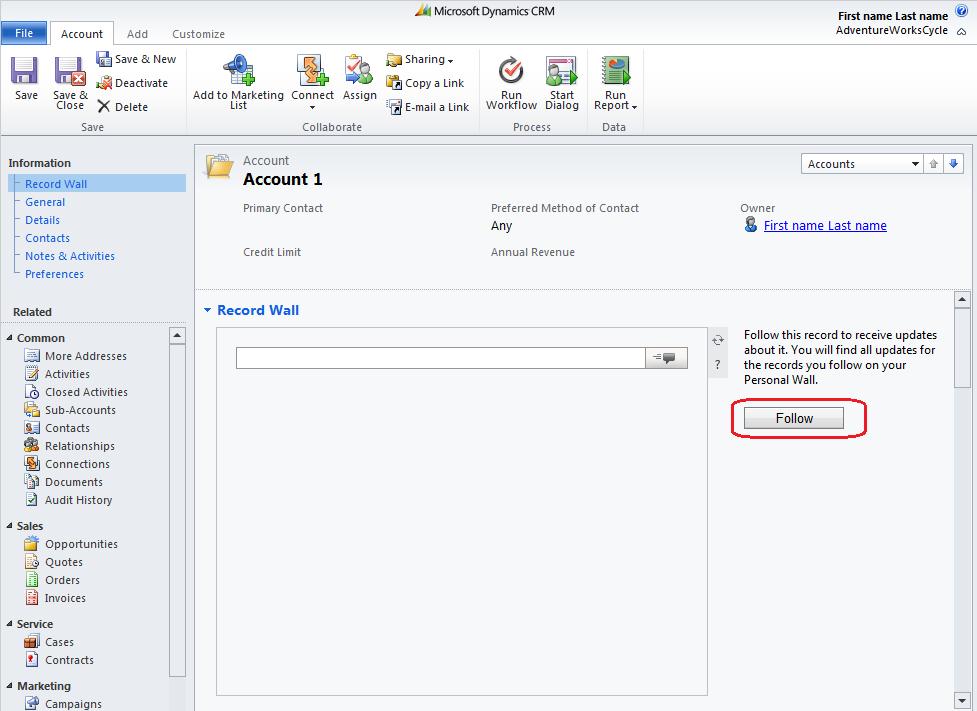Switch to the Customize ribbon tab
This screenshot has height=711, width=977.
(198, 34)
